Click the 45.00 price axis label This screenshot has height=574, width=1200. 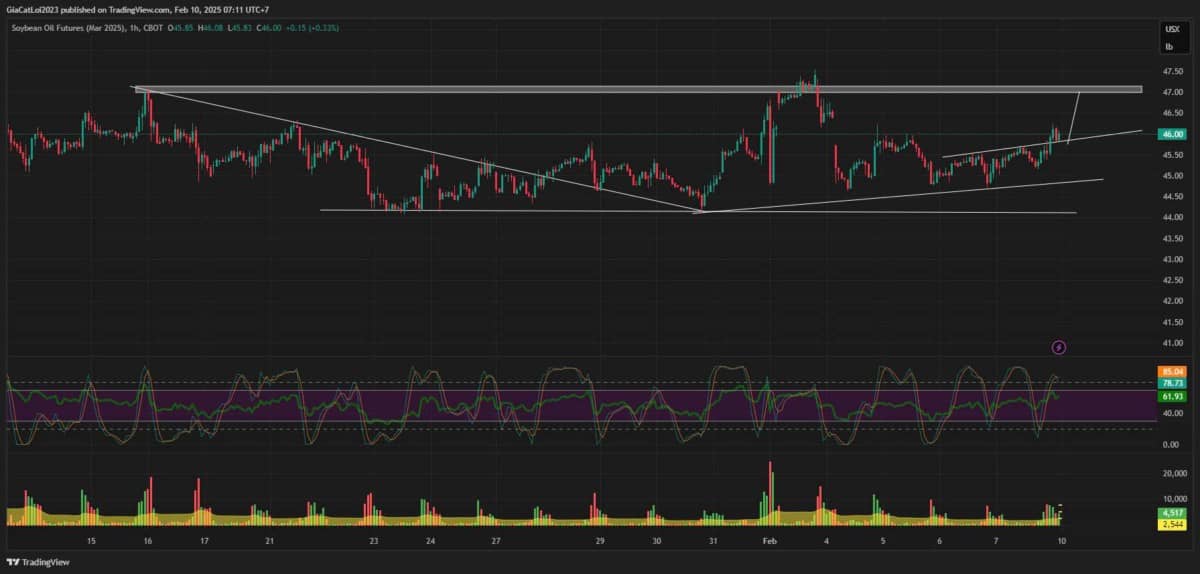coord(1173,176)
